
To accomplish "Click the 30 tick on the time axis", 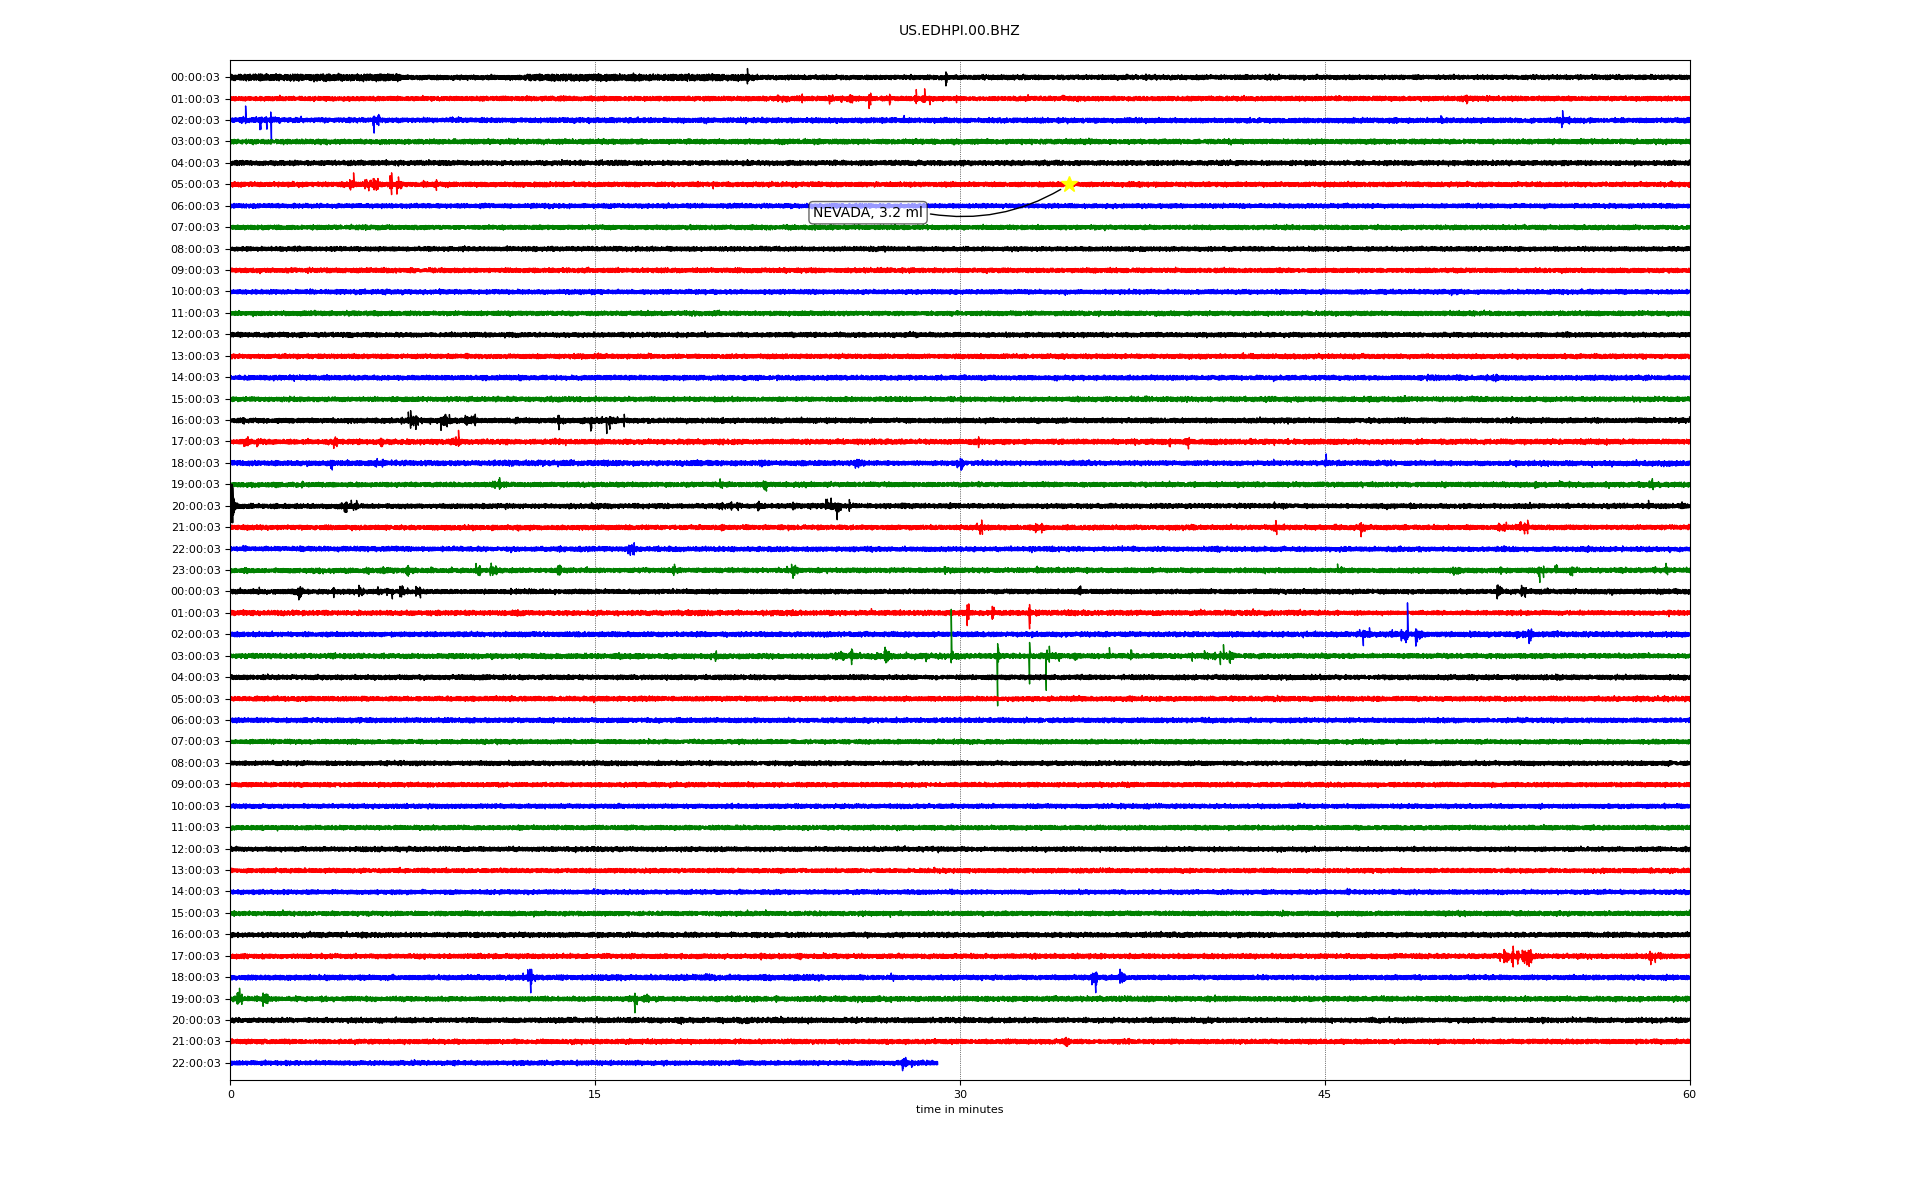I will pyautogui.click(x=960, y=1094).
